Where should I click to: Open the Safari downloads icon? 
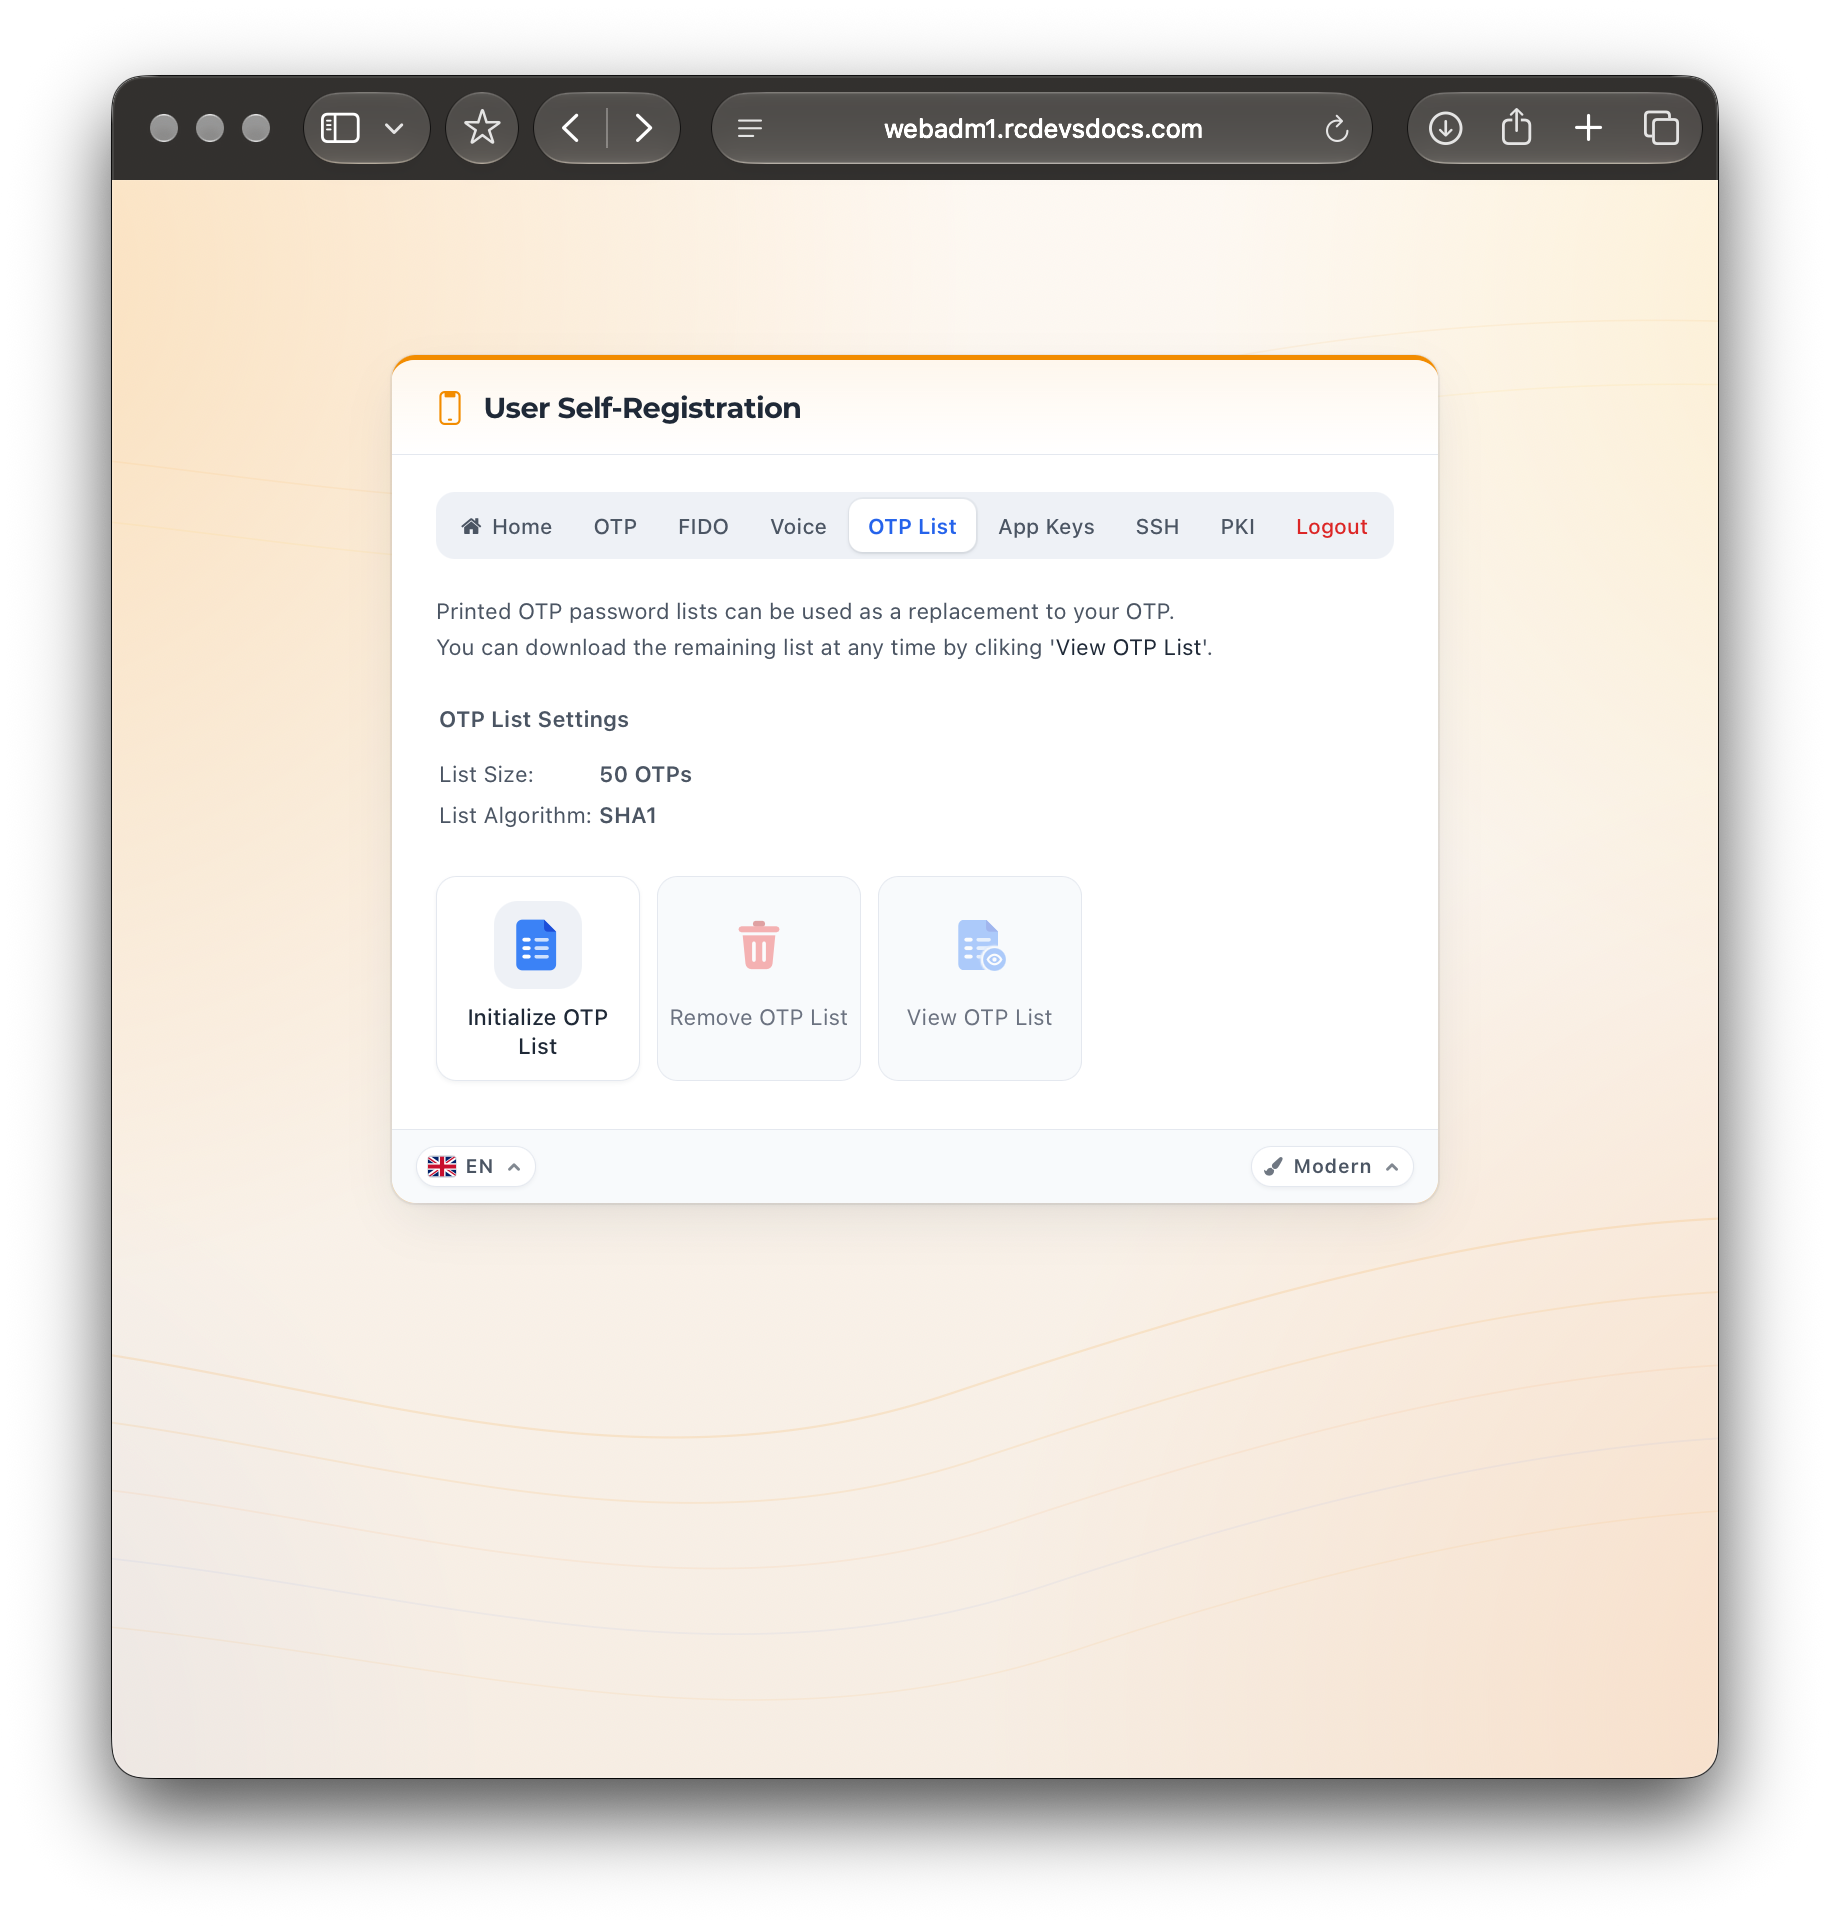pyautogui.click(x=1445, y=128)
